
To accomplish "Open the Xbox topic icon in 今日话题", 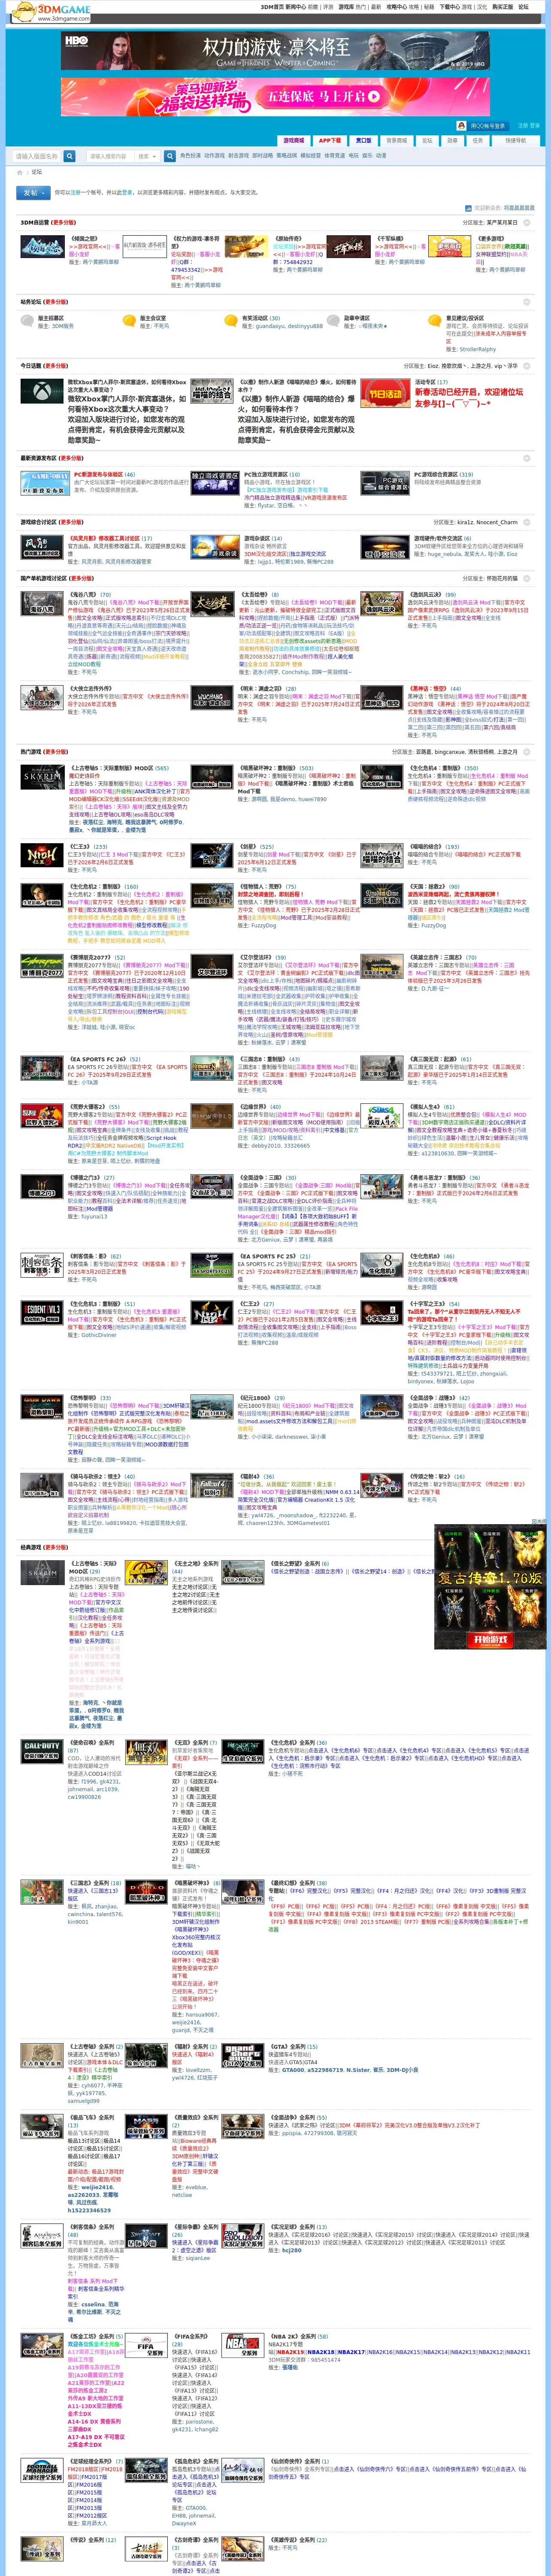I will [42, 391].
